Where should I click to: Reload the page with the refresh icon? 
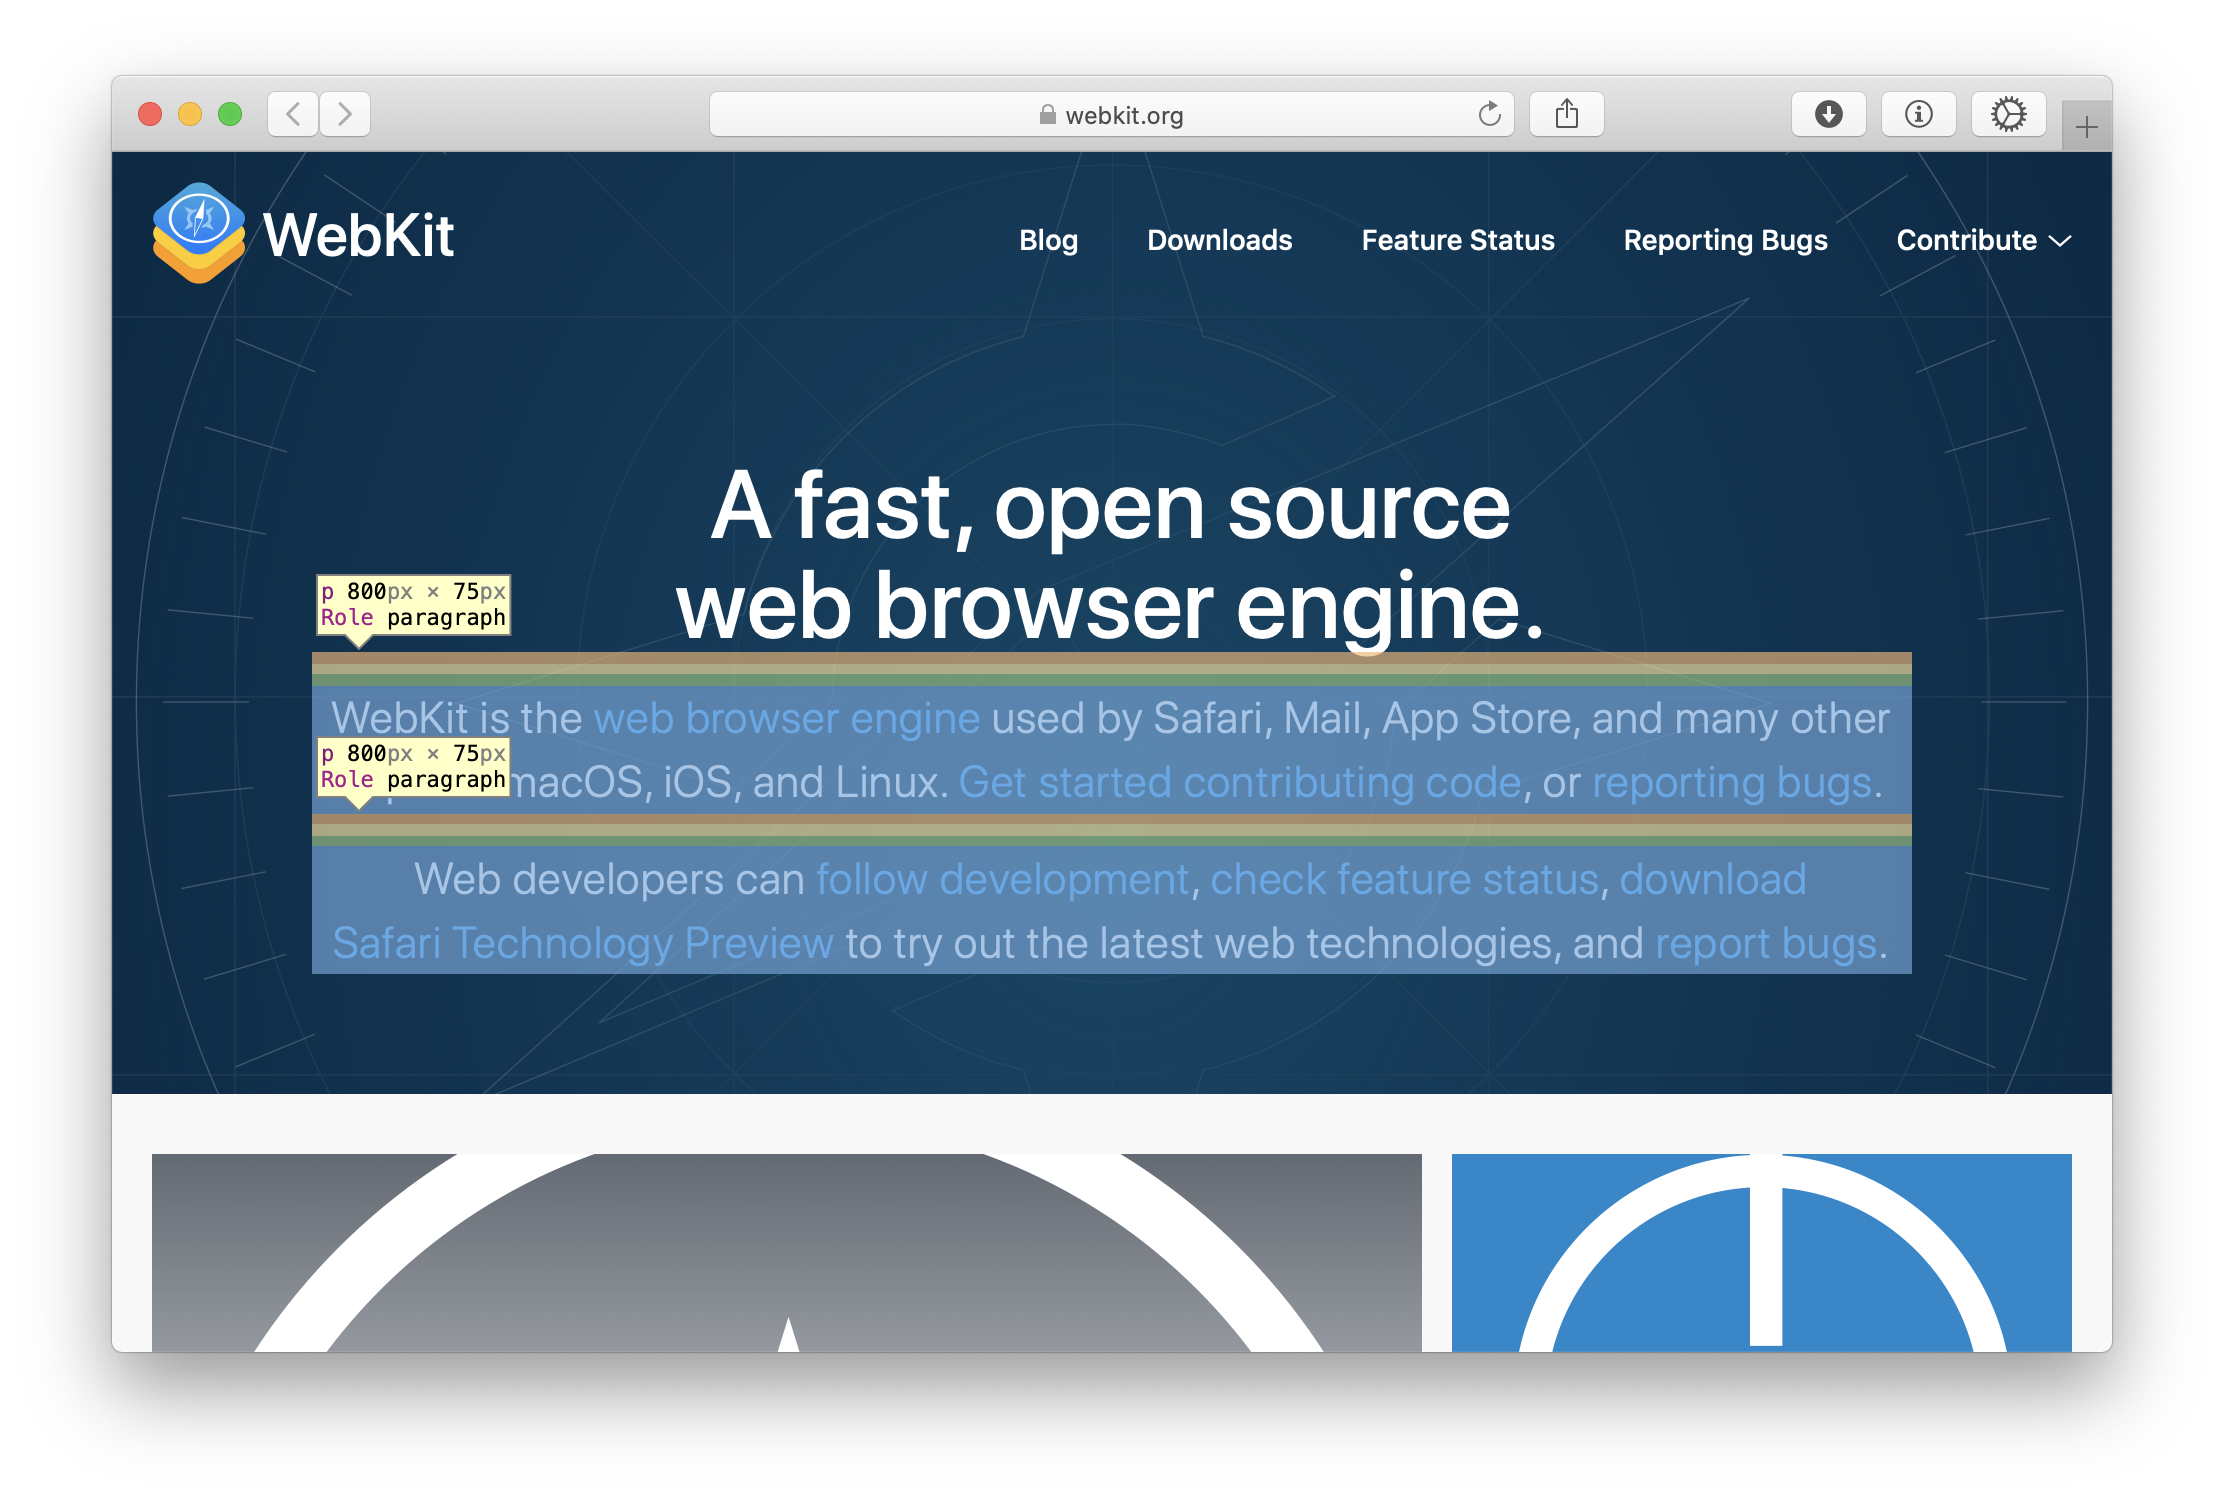coord(1489,115)
